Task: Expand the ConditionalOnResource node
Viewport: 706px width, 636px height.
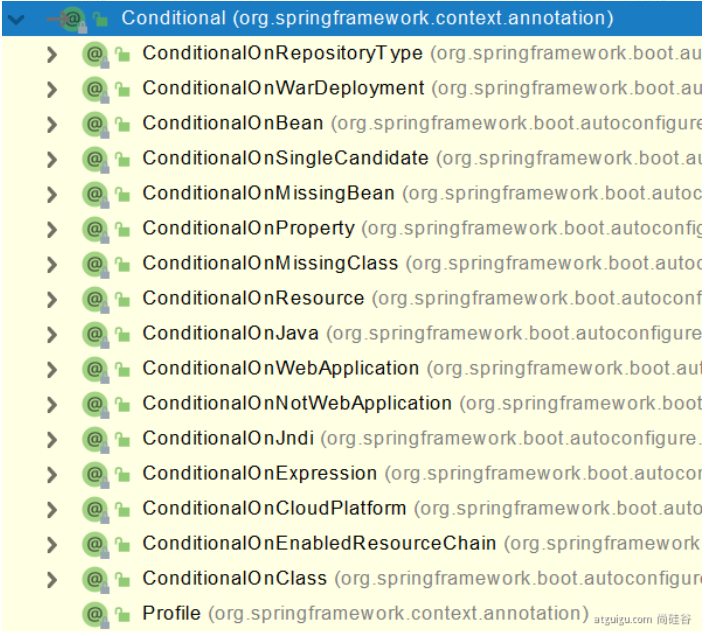Action: (x=52, y=300)
